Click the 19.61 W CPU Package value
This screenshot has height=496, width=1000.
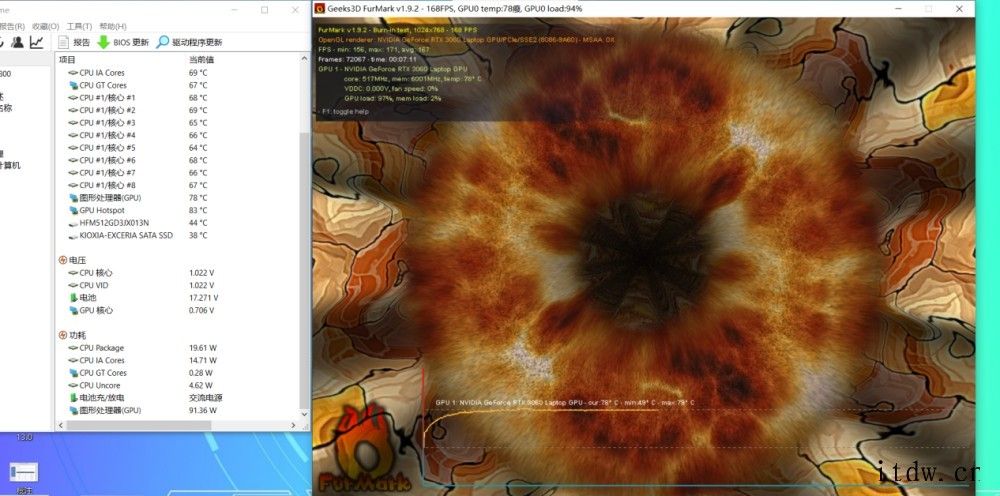pos(202,348)
